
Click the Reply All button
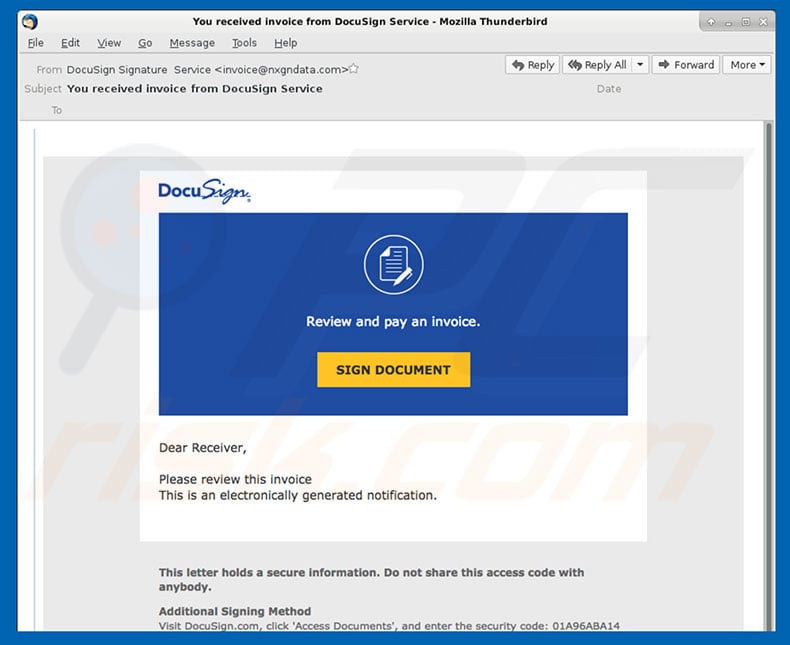(x=597, y=65)
